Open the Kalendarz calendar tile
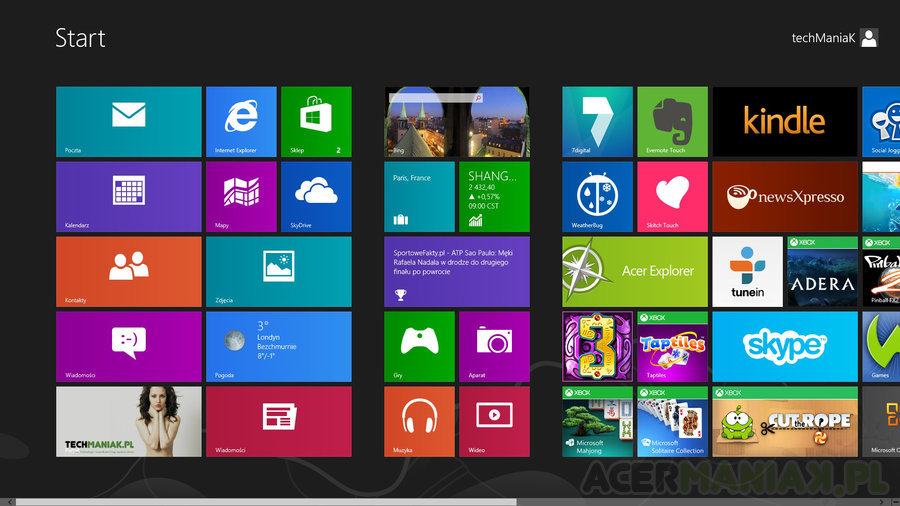 (129, 197)
